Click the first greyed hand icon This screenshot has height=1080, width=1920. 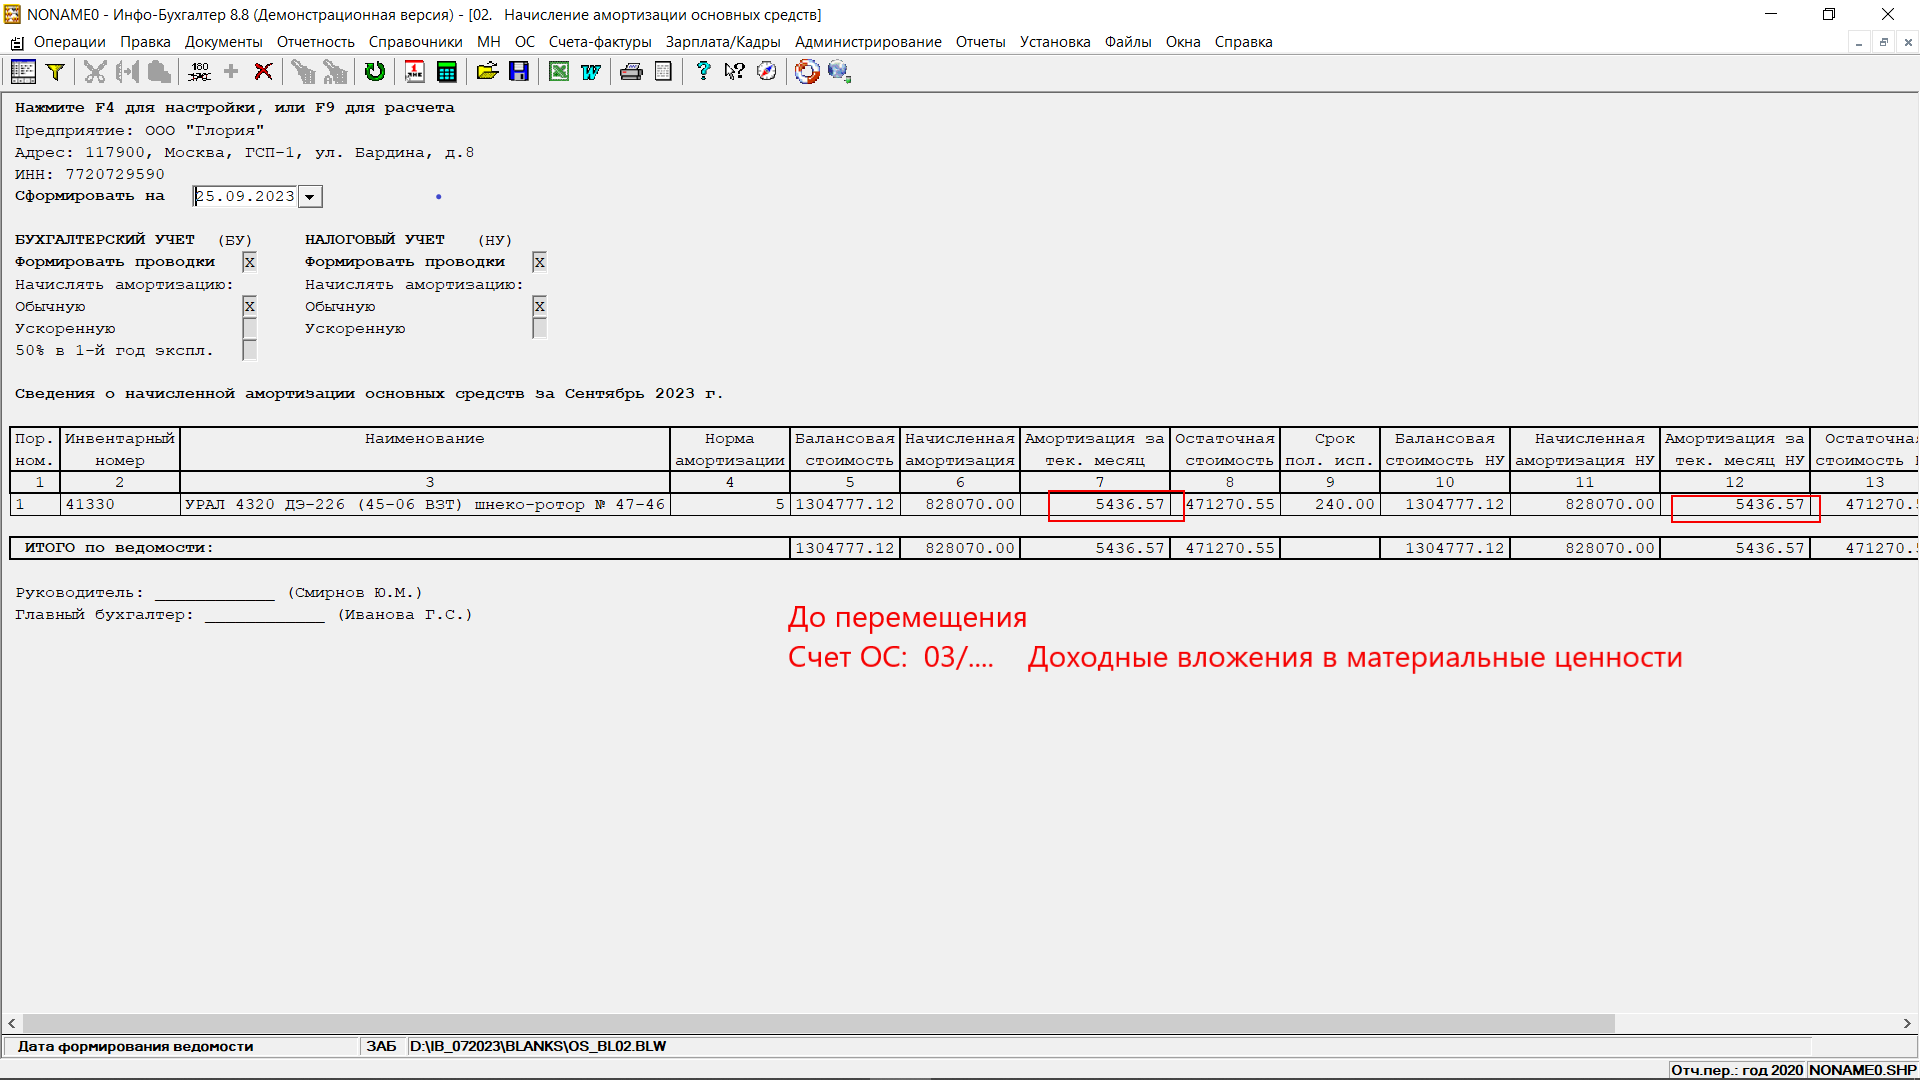(303, 71)
